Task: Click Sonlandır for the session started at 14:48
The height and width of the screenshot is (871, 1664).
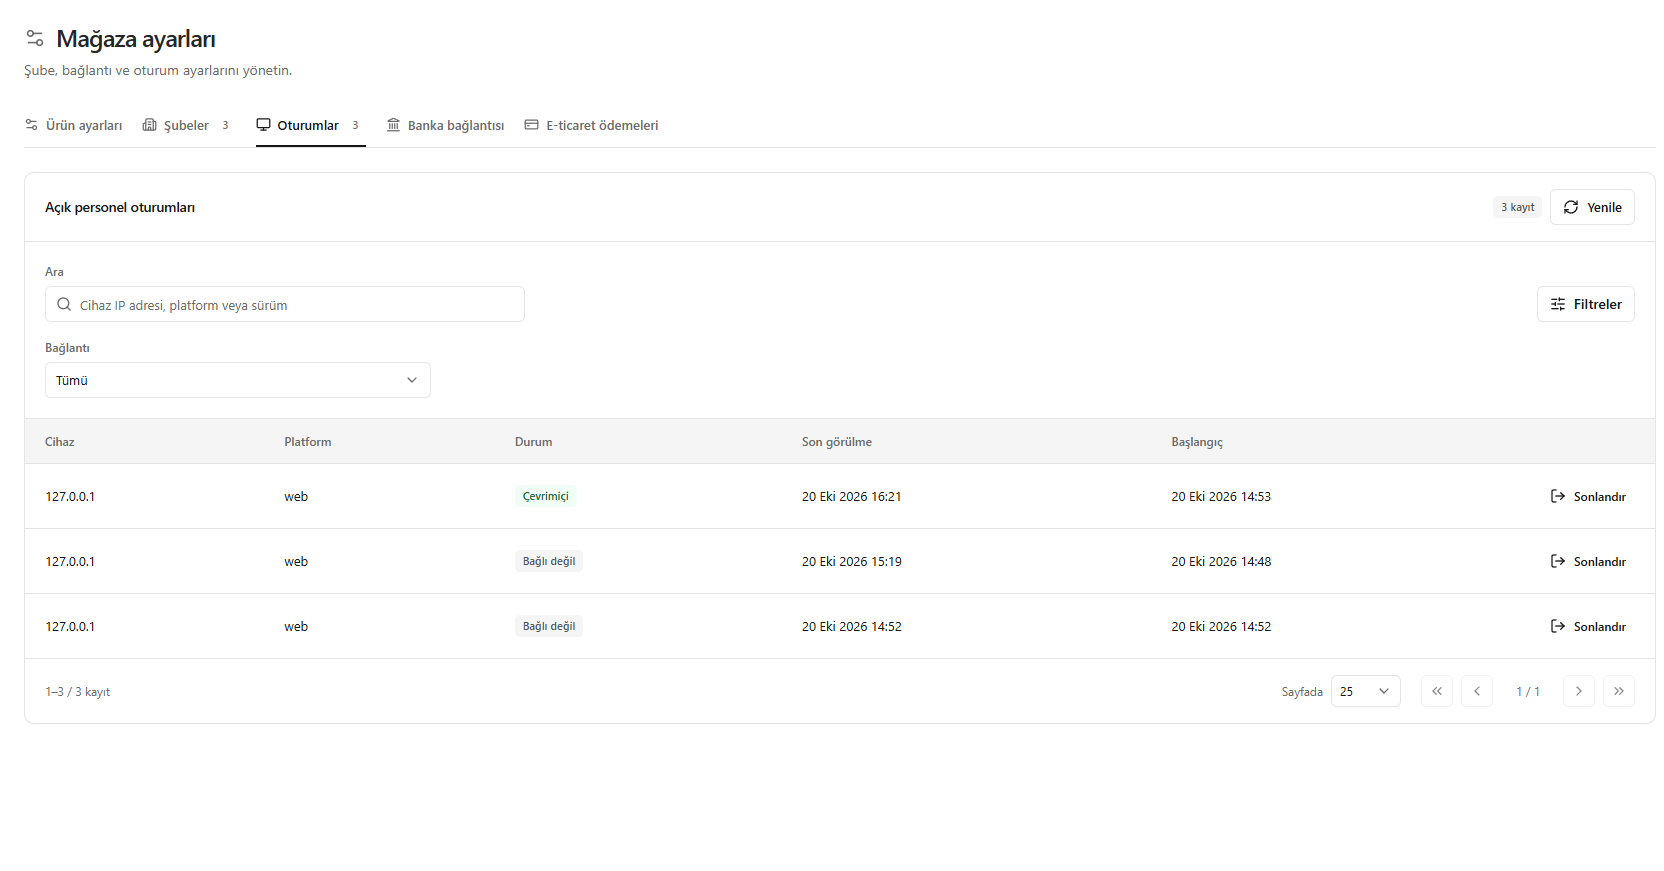Action: pyautogui.click(x=1588, y=561)
